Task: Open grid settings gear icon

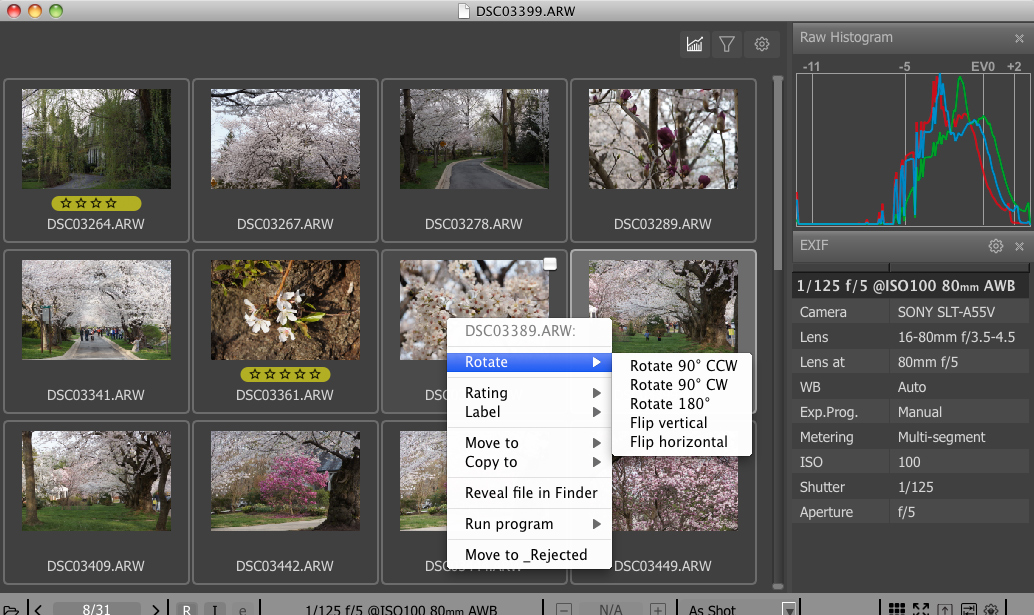Action: [762, 44]
